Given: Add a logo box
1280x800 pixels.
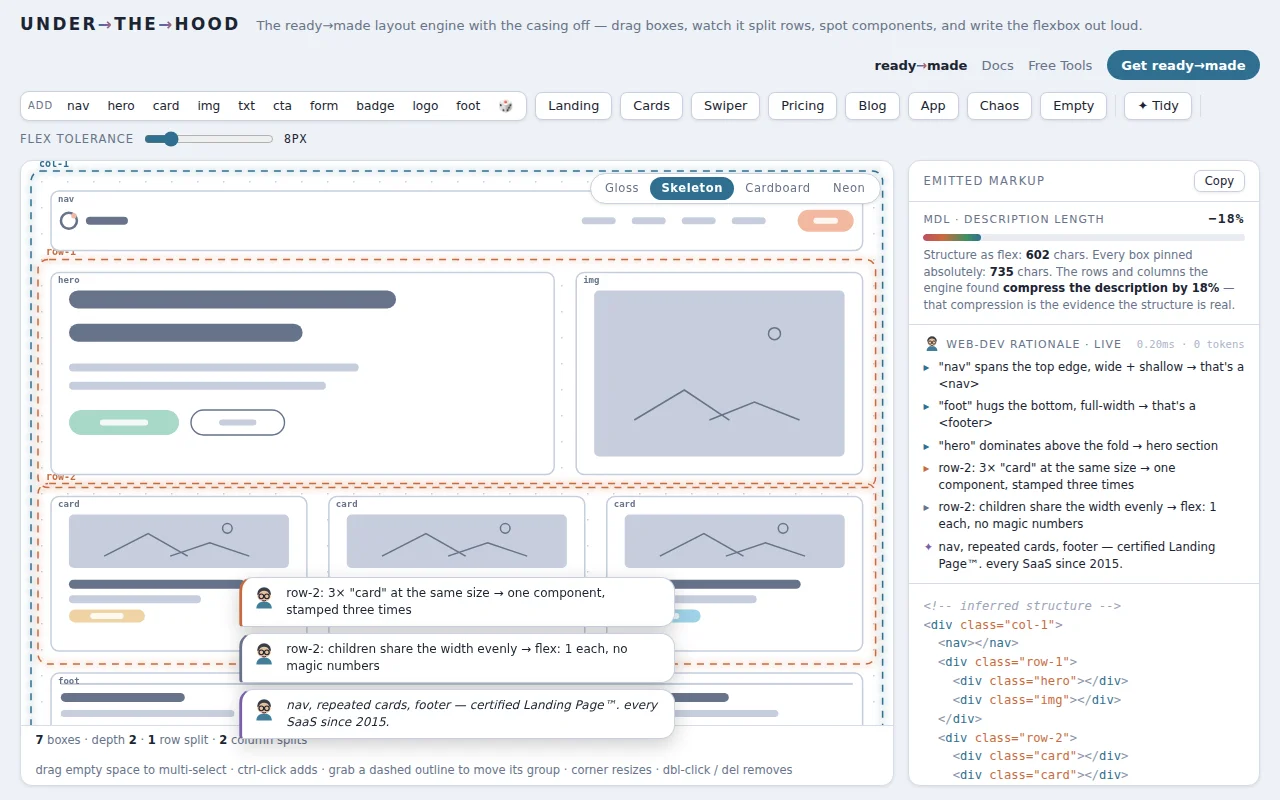Looking at the screenshot, I should 425,106.
